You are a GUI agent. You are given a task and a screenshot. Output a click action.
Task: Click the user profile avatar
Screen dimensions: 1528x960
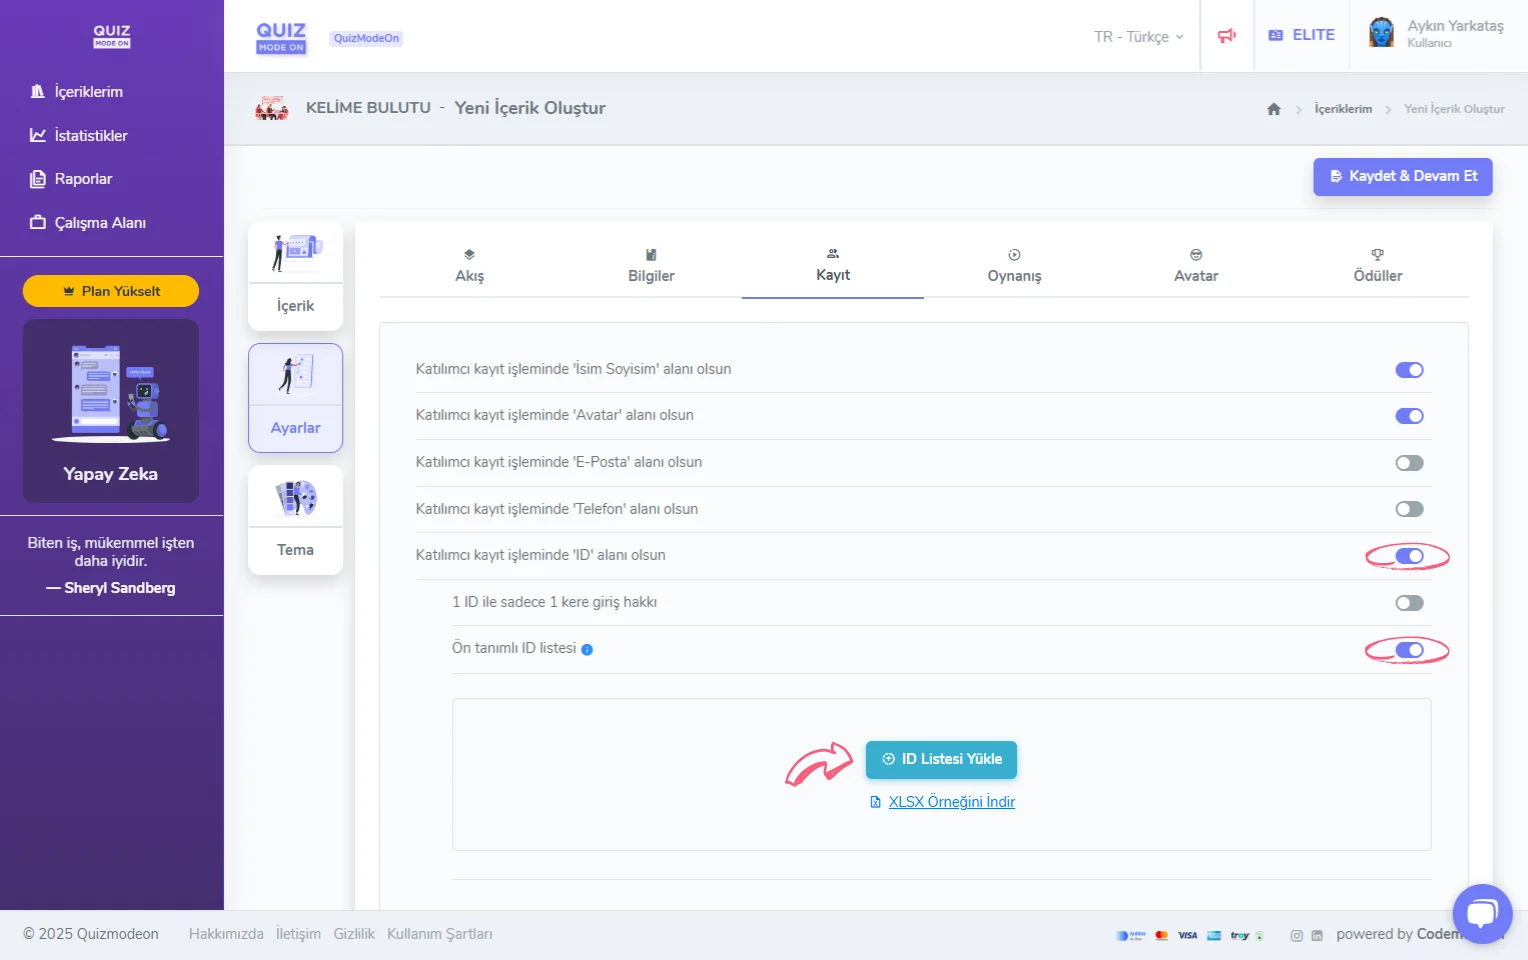coord(1381,33)
